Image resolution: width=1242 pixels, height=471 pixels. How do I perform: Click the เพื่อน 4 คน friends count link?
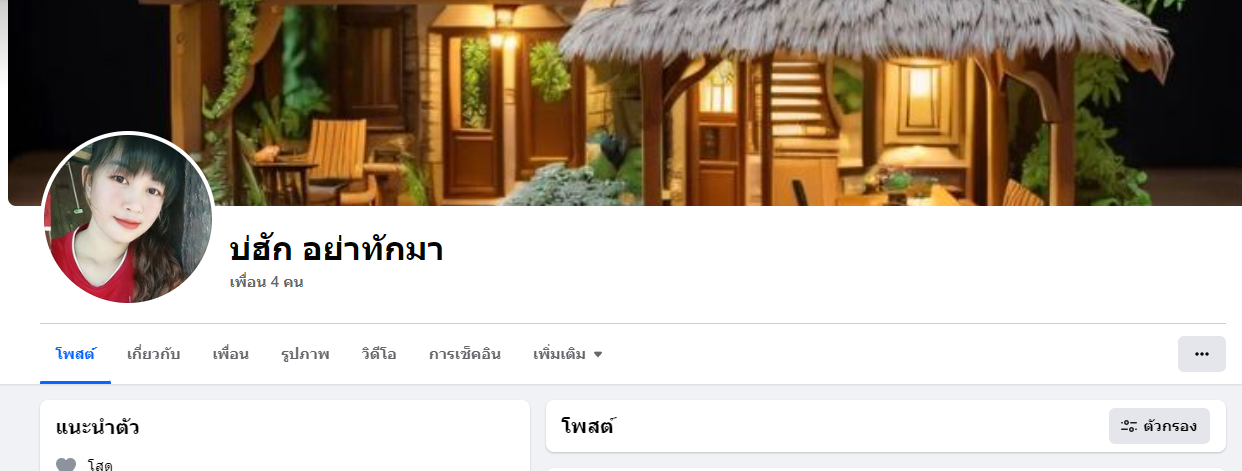266,282
